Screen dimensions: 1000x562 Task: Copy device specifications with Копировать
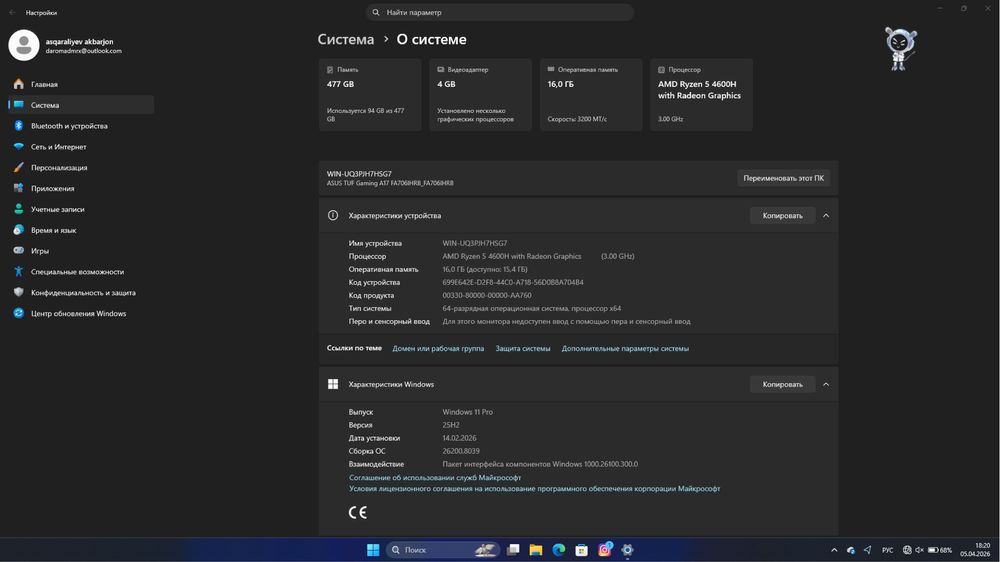coord(782,215)
